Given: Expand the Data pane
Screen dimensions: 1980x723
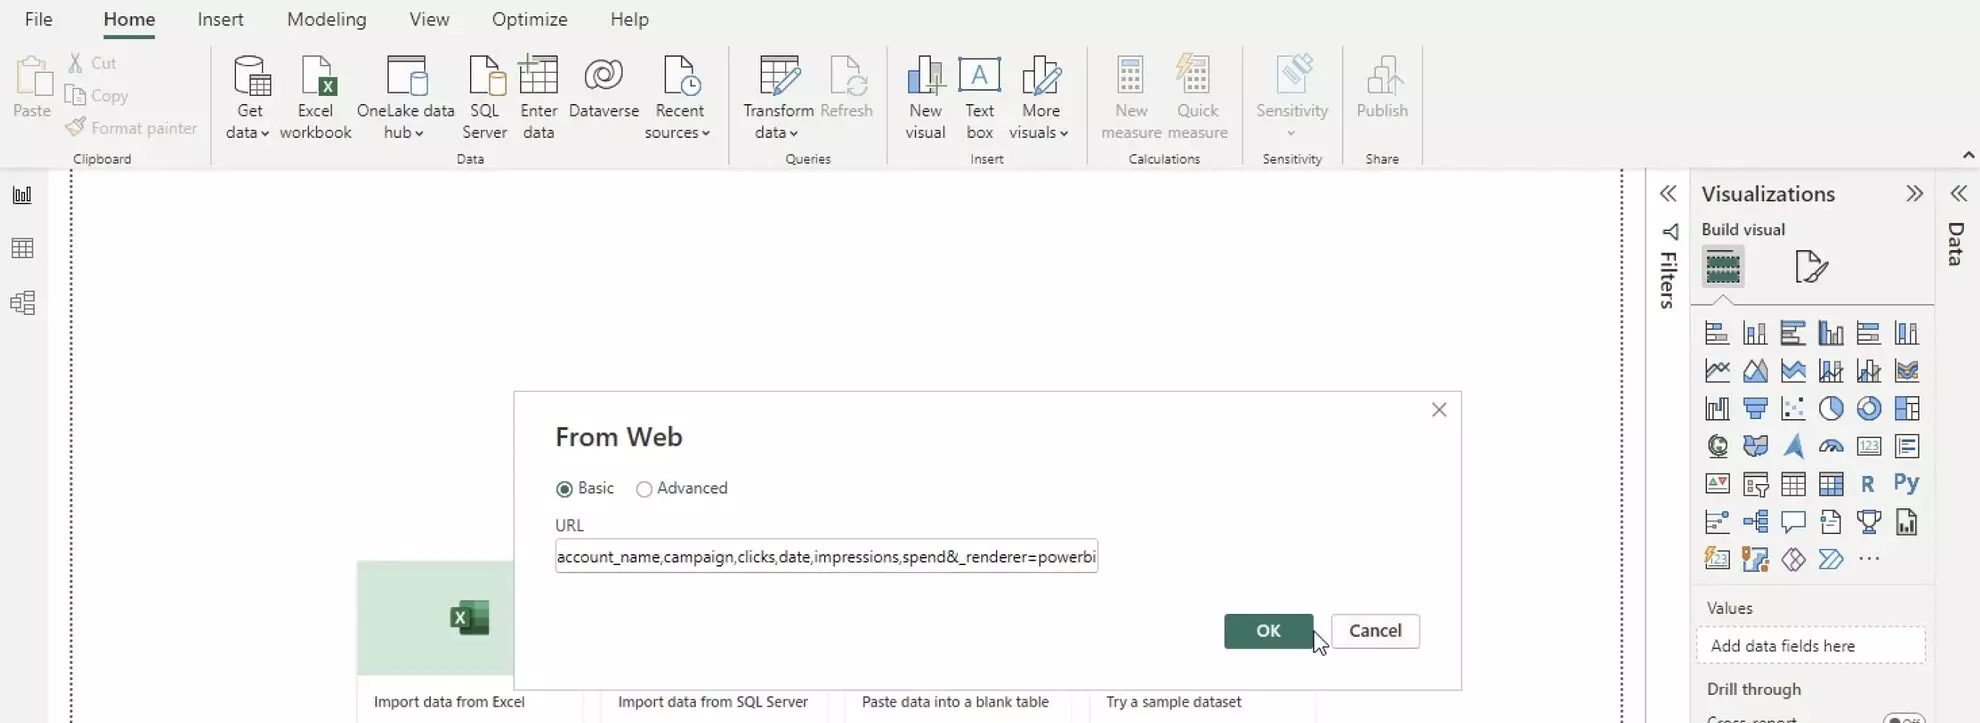Looking at the screenshot, I should pos(1958,194).
